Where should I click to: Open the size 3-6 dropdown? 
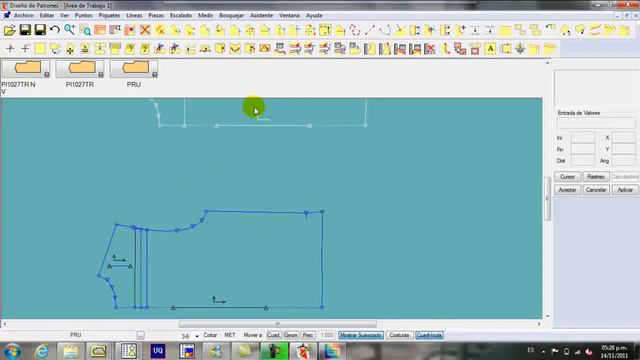click(x=197, y=336)
